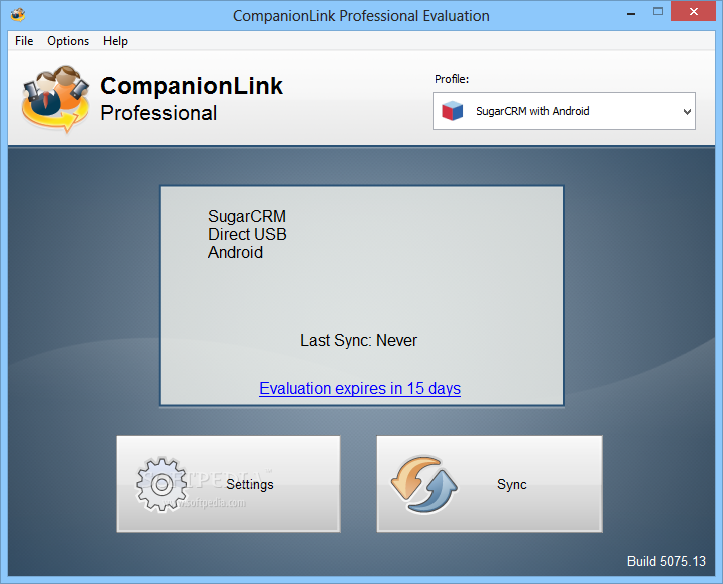The width and height of the screenshot is (723, 584).
Task: Click the 'Direct USB' text
Action: coord(247,234)
